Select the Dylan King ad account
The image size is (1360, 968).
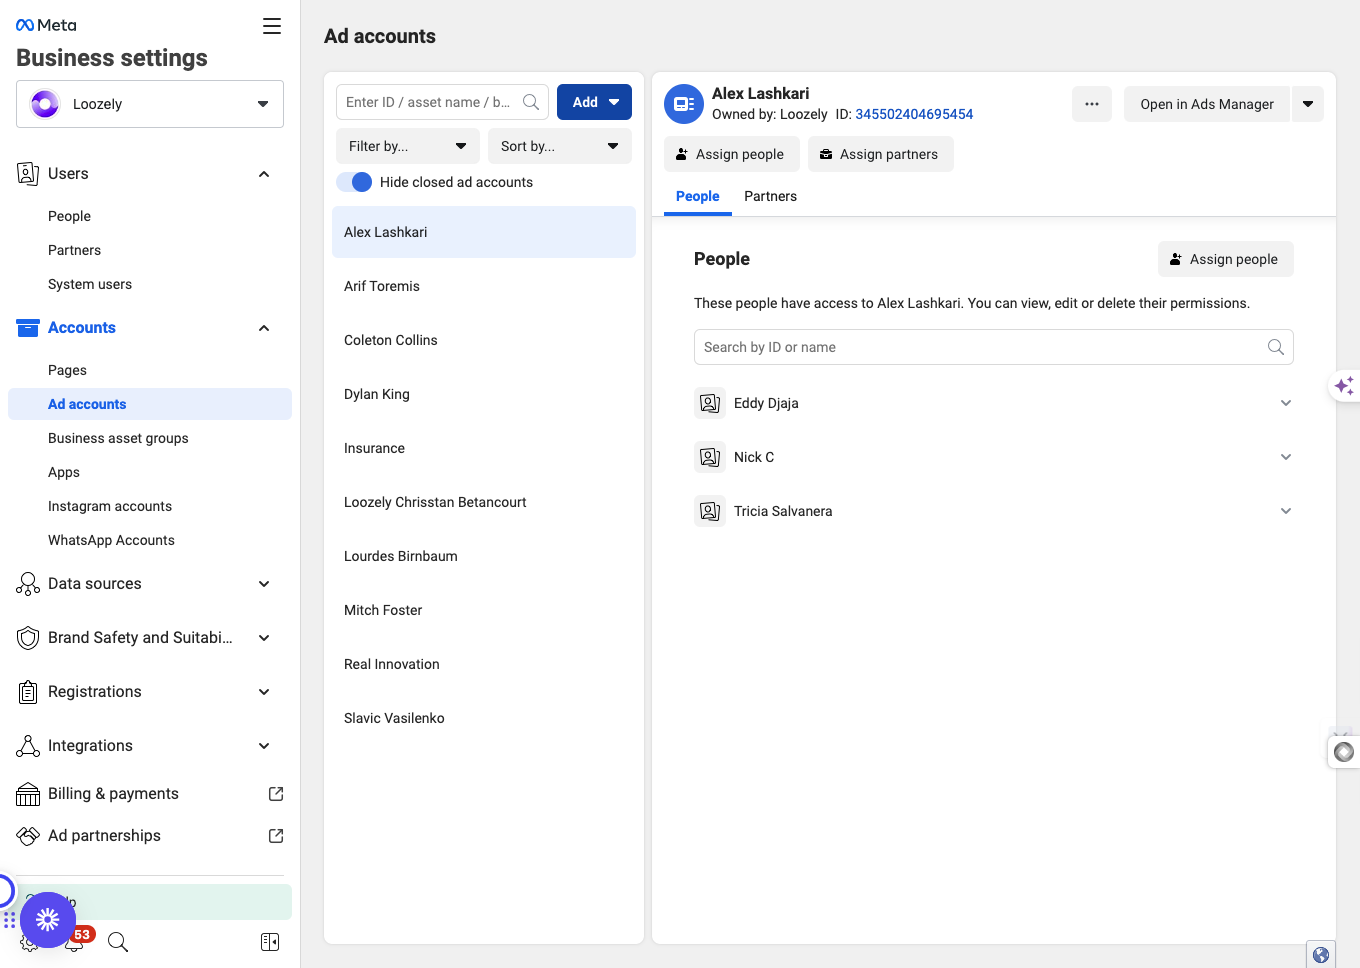pos(484,394)
